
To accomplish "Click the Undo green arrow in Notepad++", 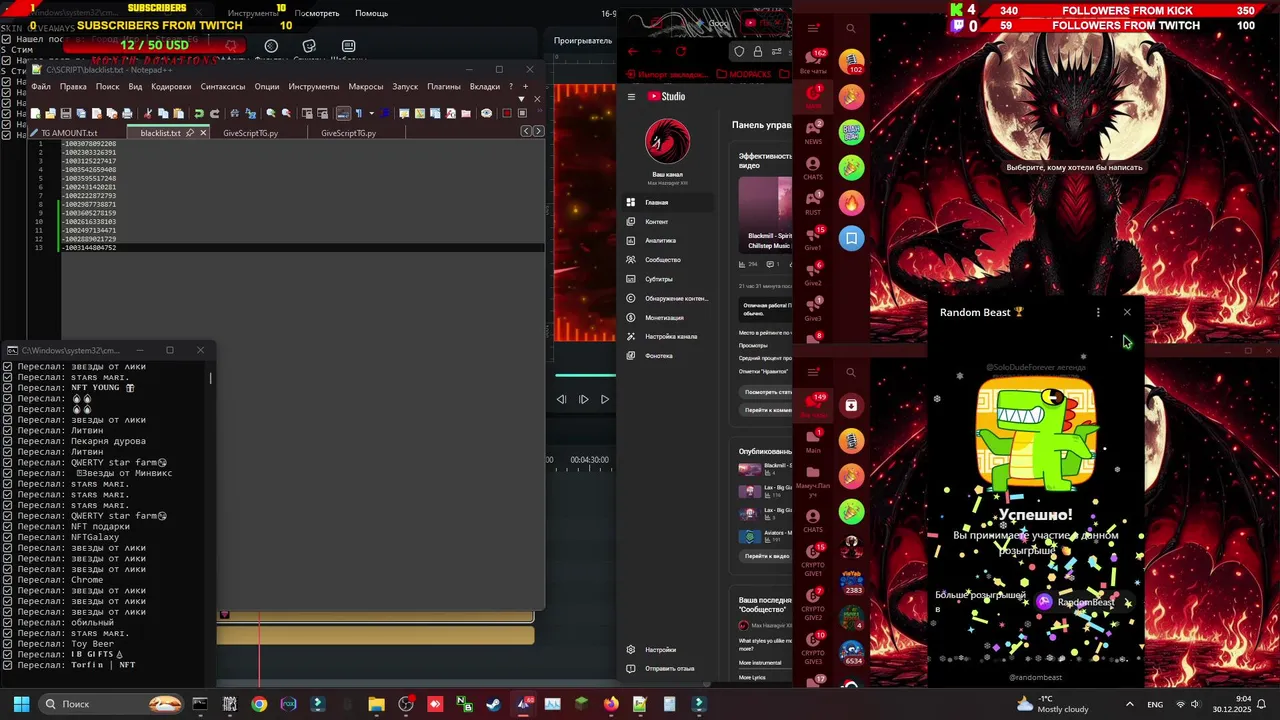I will click(199, 113).
